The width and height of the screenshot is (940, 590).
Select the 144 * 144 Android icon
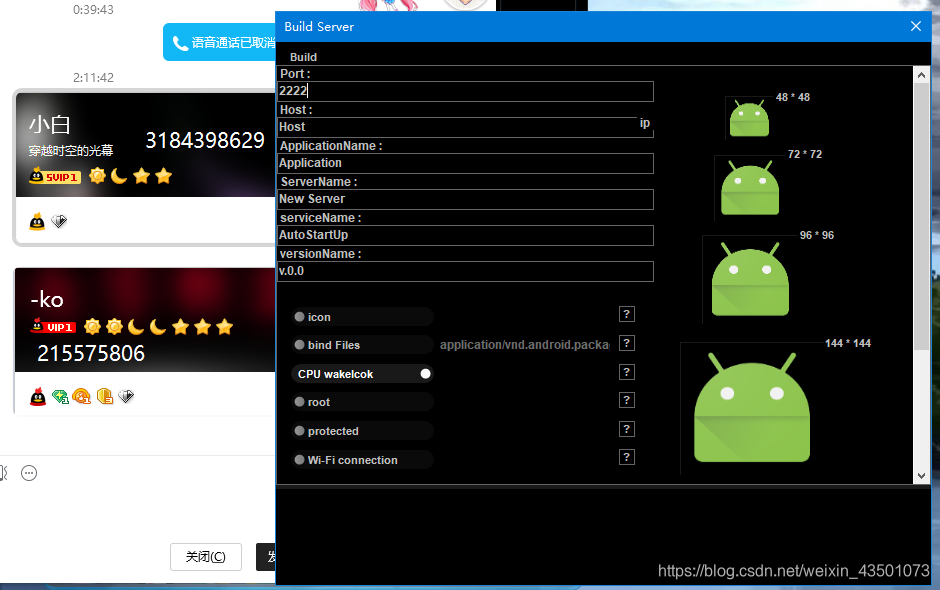pyautogui.click(x=752, y=408)
